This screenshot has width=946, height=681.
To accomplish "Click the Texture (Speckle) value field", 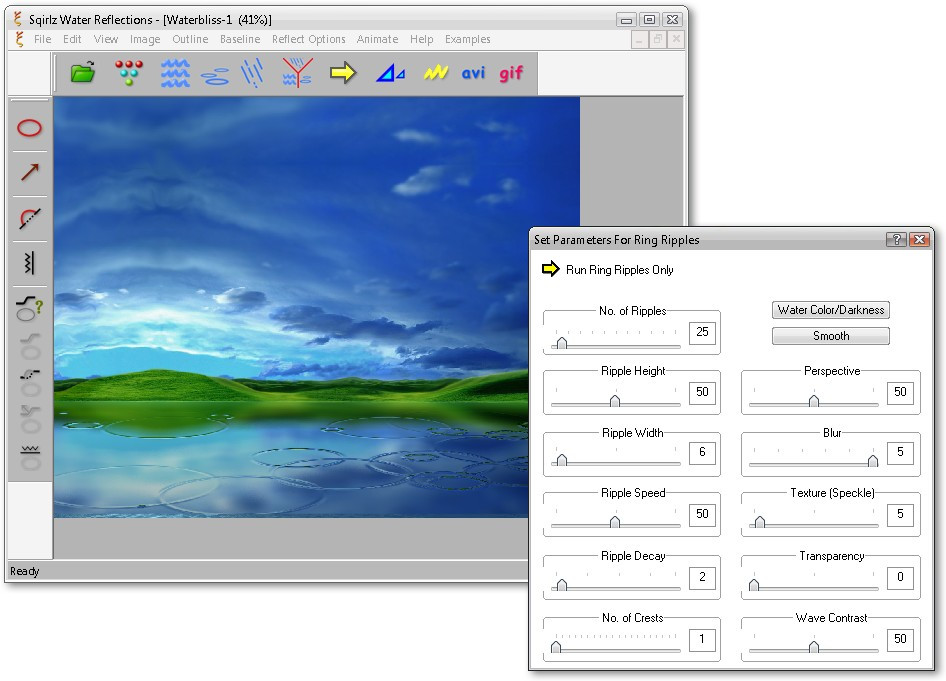I will [900, 514].
